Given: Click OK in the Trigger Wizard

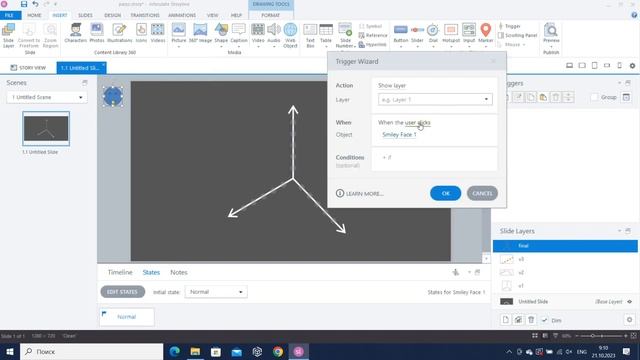Looking at the screenshot, I should tap(445, 193).
